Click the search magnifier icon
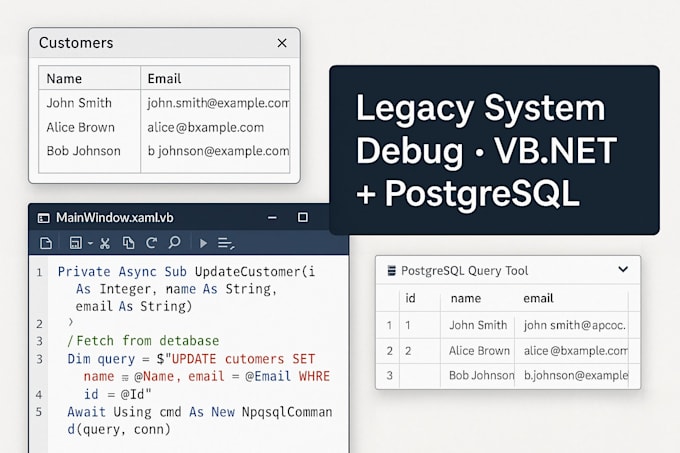Image resolution: width=680 pixels, height=453 pixels. (174, 242)
